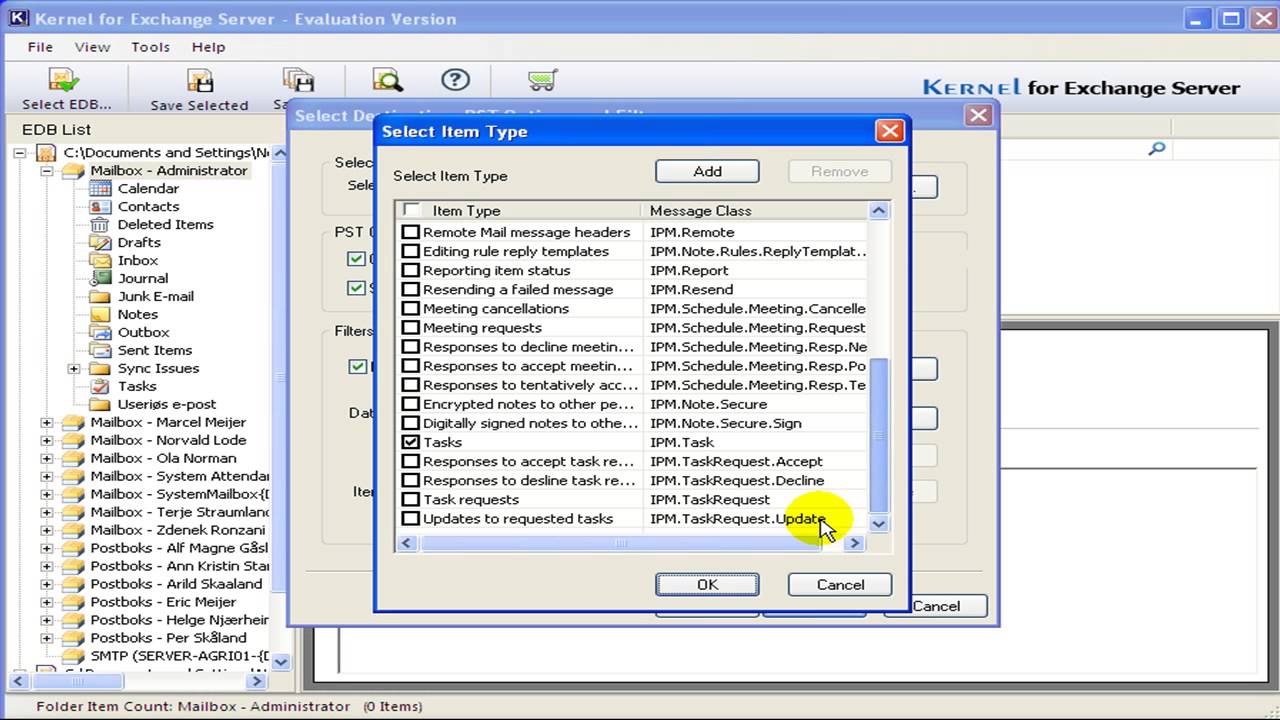Select SMTP (SERVER-AGRI01 item icon
The width and height of the screenshot is (1280, 720).
tap(74, 655)
